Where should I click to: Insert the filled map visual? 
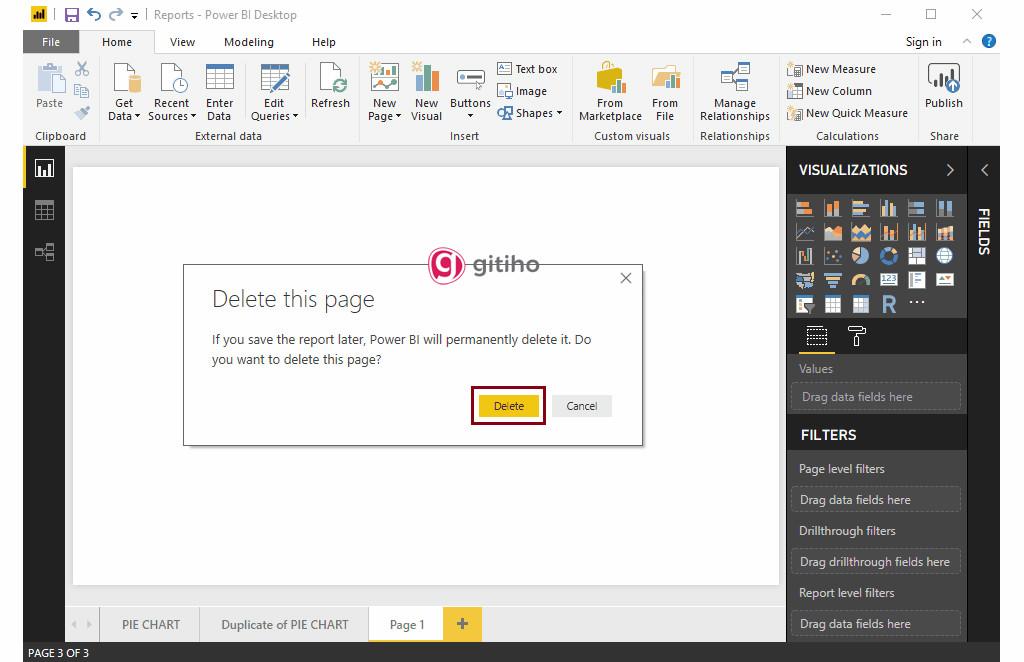(805, 280)
